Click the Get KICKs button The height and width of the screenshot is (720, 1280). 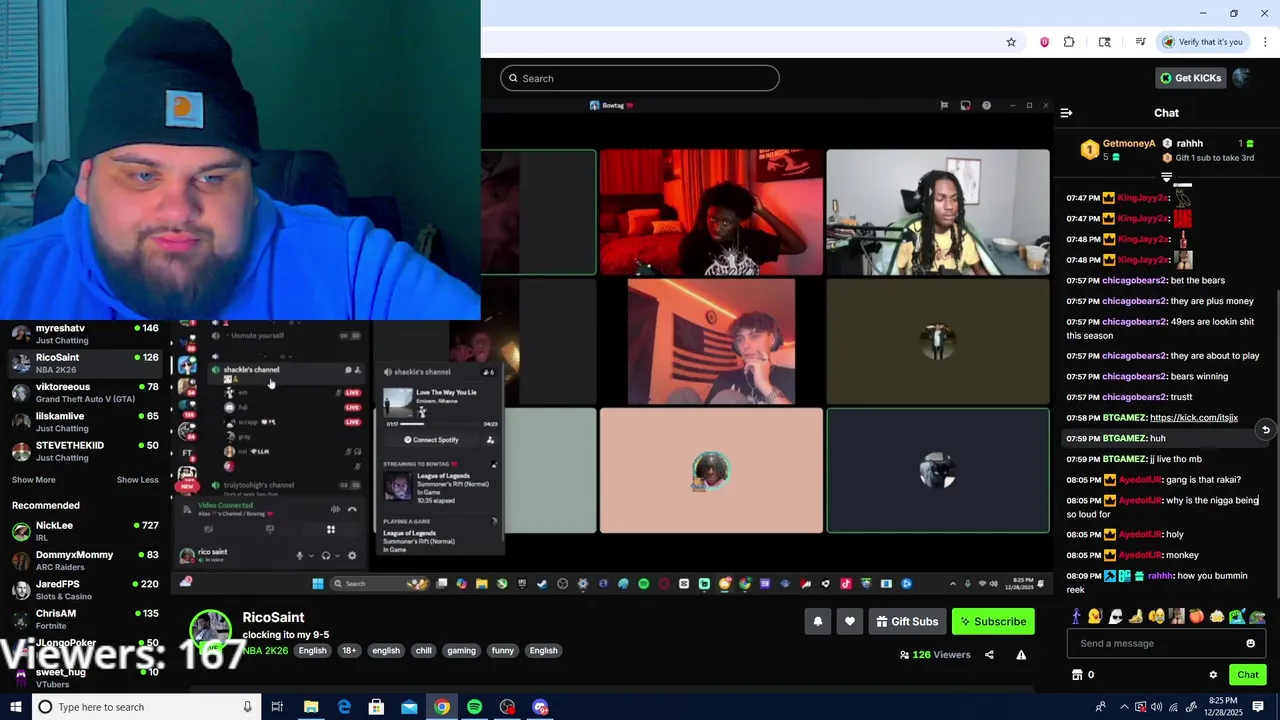1190,78
